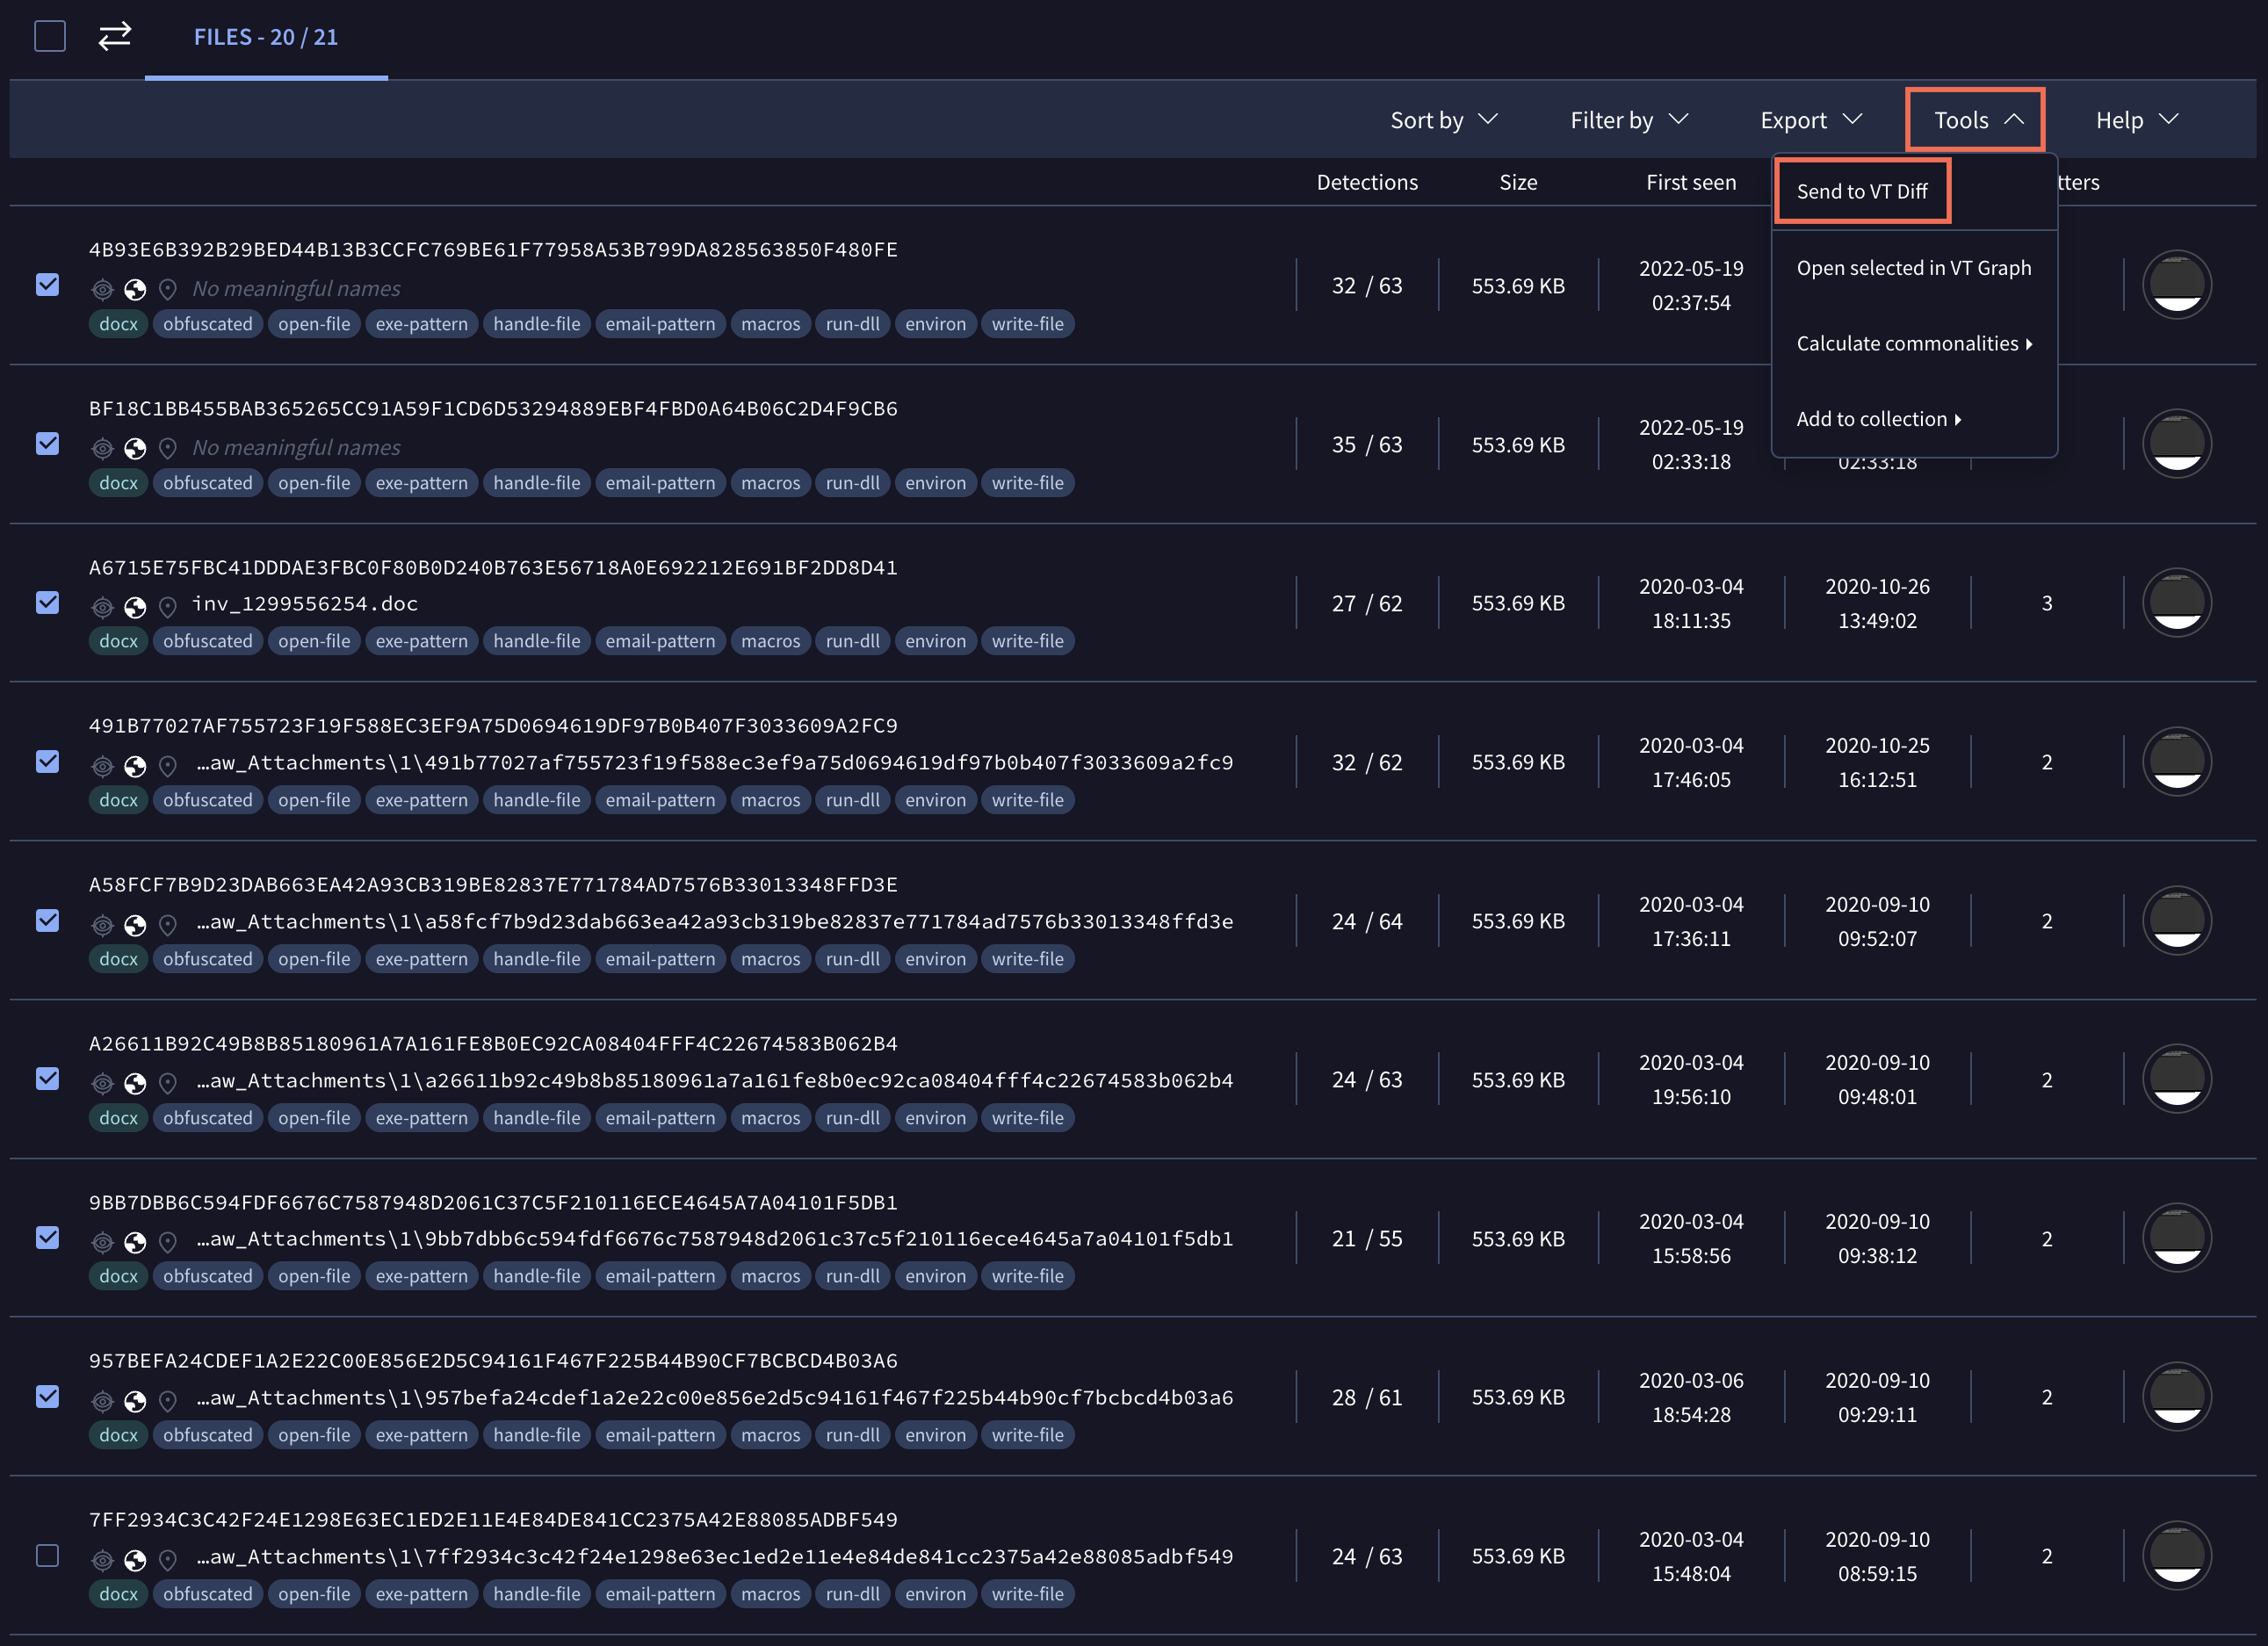2268x1646 pixels.
Task: Click the location pin icon in 4B93E6B392 row
Action: tap(168, 290)
